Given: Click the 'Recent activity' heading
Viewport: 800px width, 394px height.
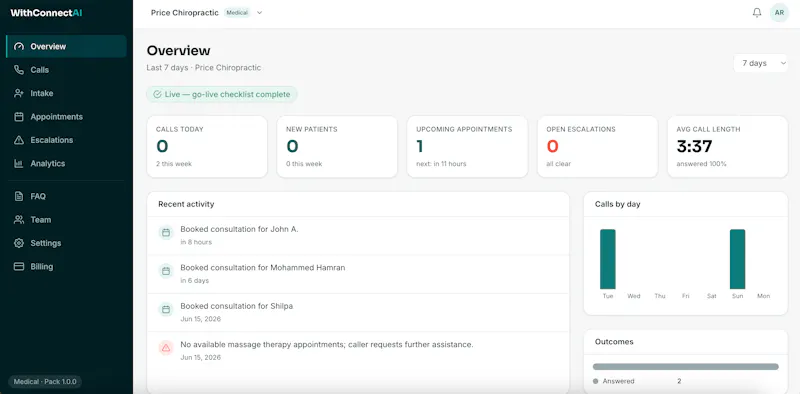Looking at the screenshot, I should (186, 204).
